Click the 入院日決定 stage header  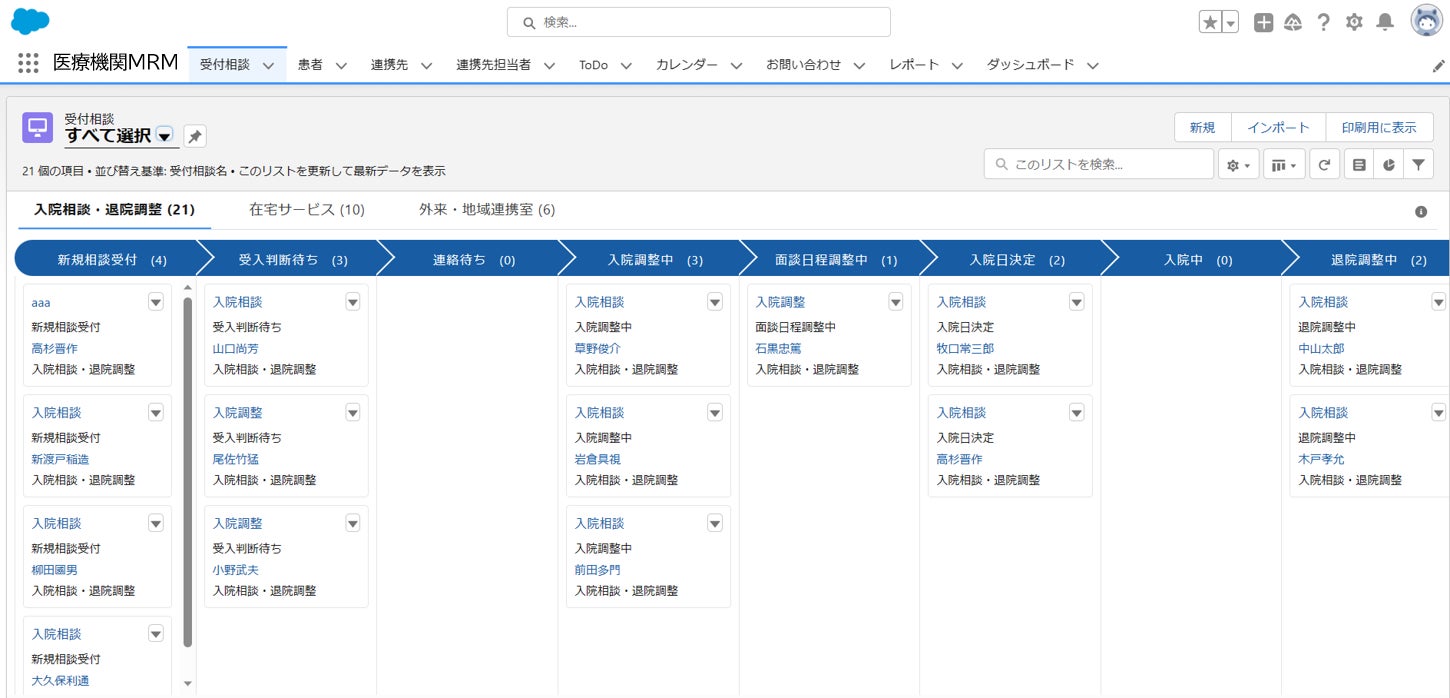point(1017,260)
